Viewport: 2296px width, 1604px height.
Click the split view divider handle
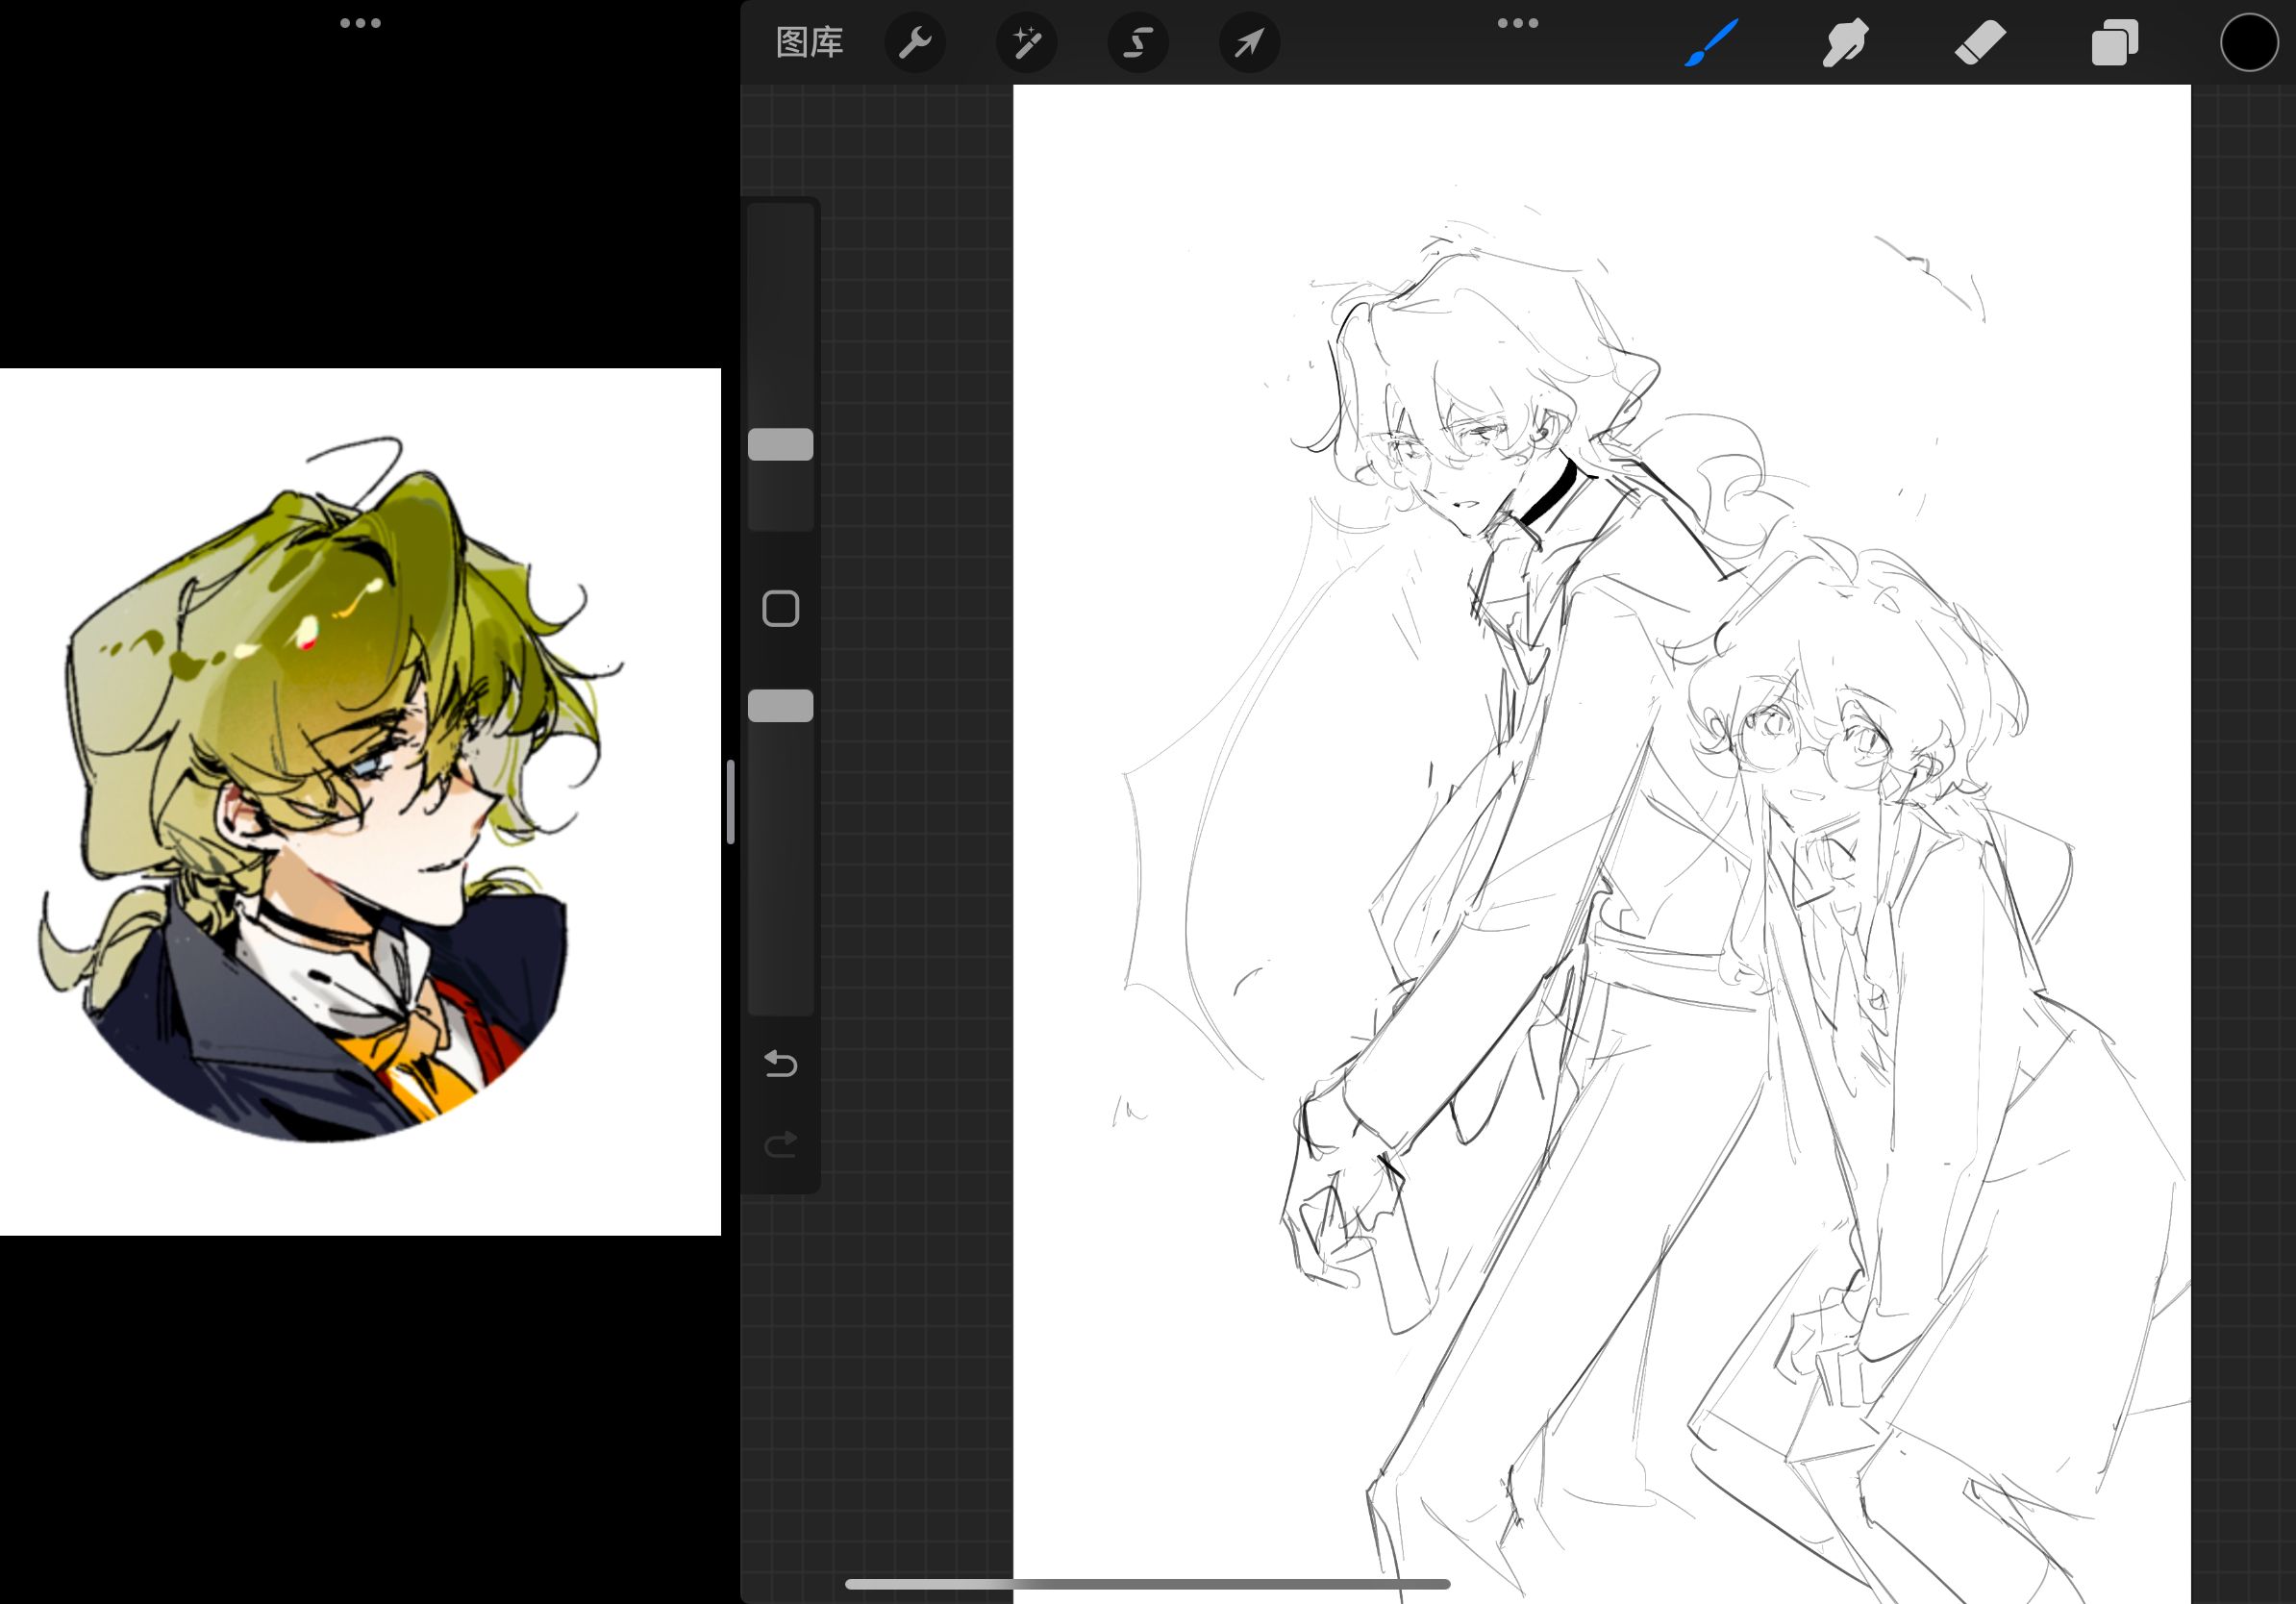[731, 802]
